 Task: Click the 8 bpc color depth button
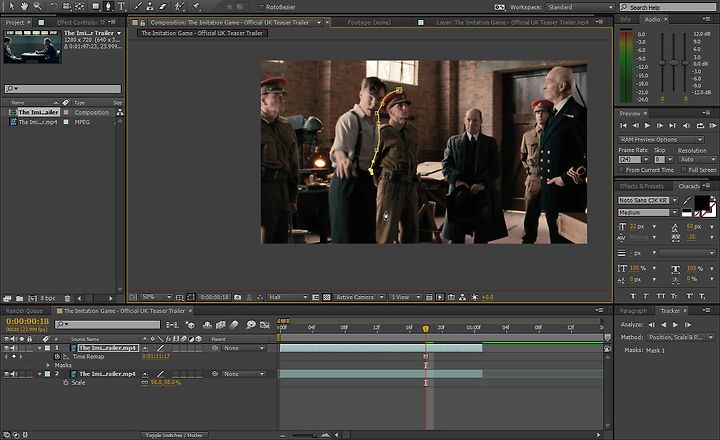pos(48,298)
